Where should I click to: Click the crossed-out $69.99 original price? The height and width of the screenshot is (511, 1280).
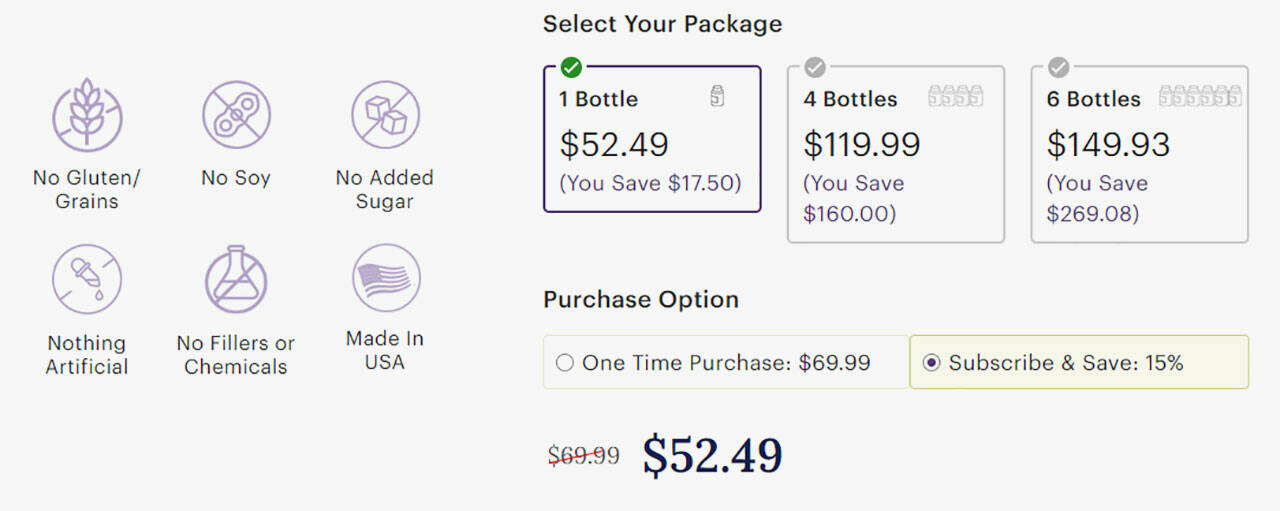584,456
